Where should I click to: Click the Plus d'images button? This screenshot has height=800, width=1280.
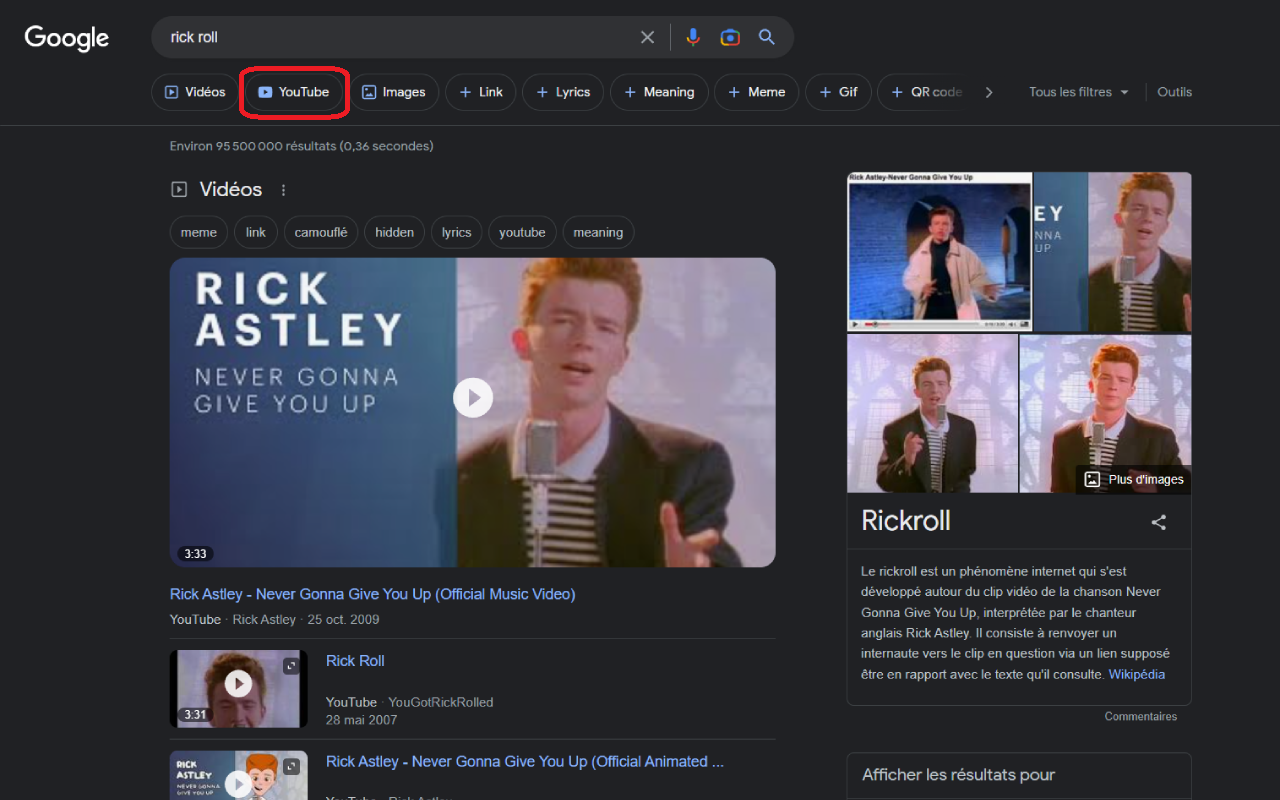[x=1134, y=479]
